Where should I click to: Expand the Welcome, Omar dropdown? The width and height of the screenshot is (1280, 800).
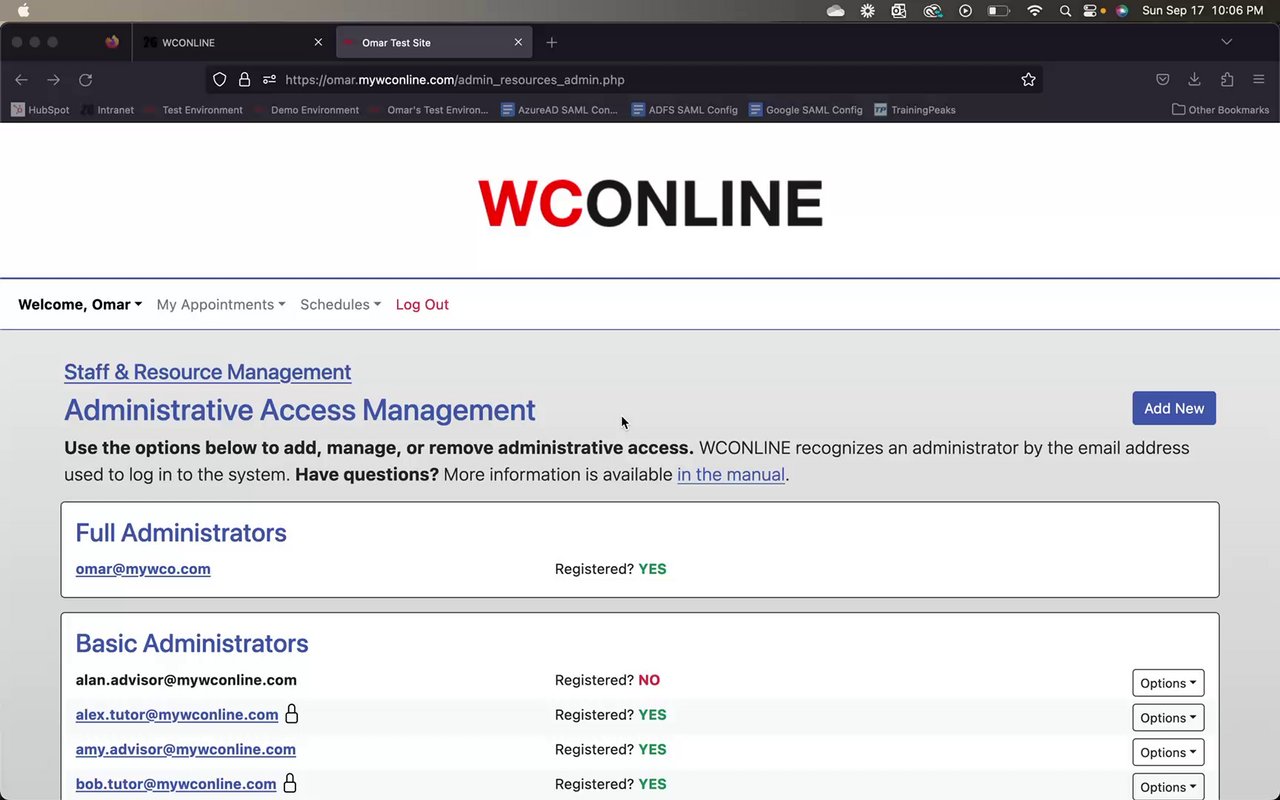point(80,305)
